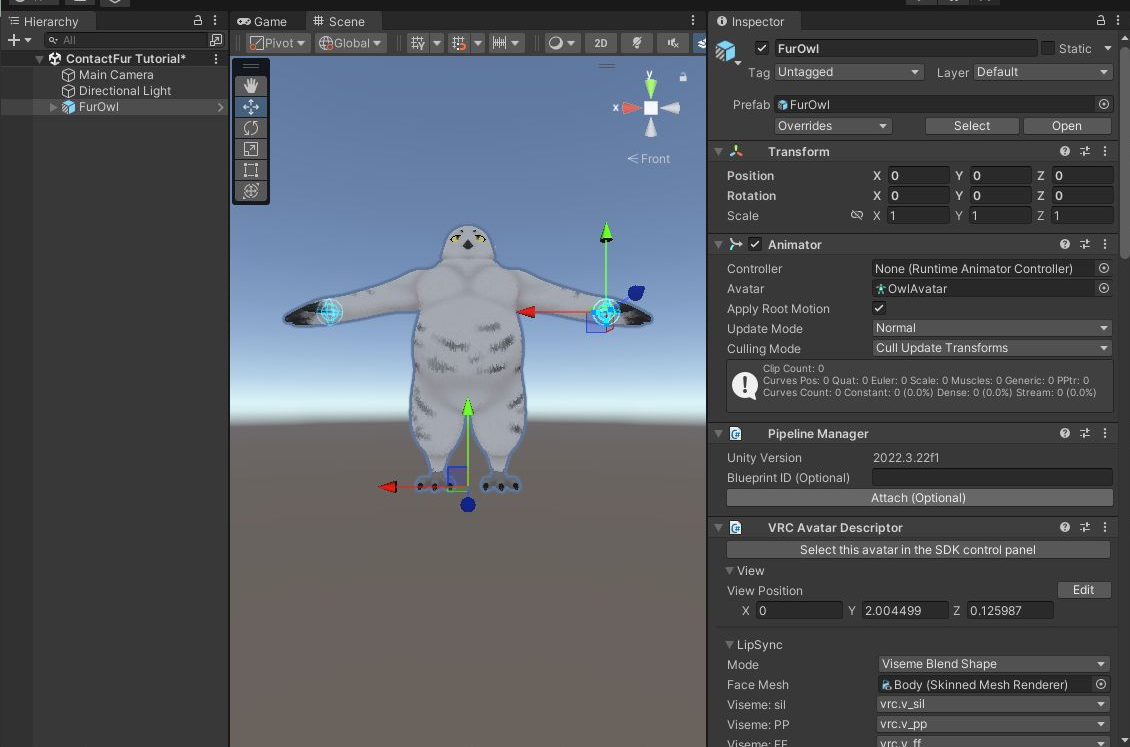
Task: Toggle scene lighting bulb icon
Action: tap(636, 43)
